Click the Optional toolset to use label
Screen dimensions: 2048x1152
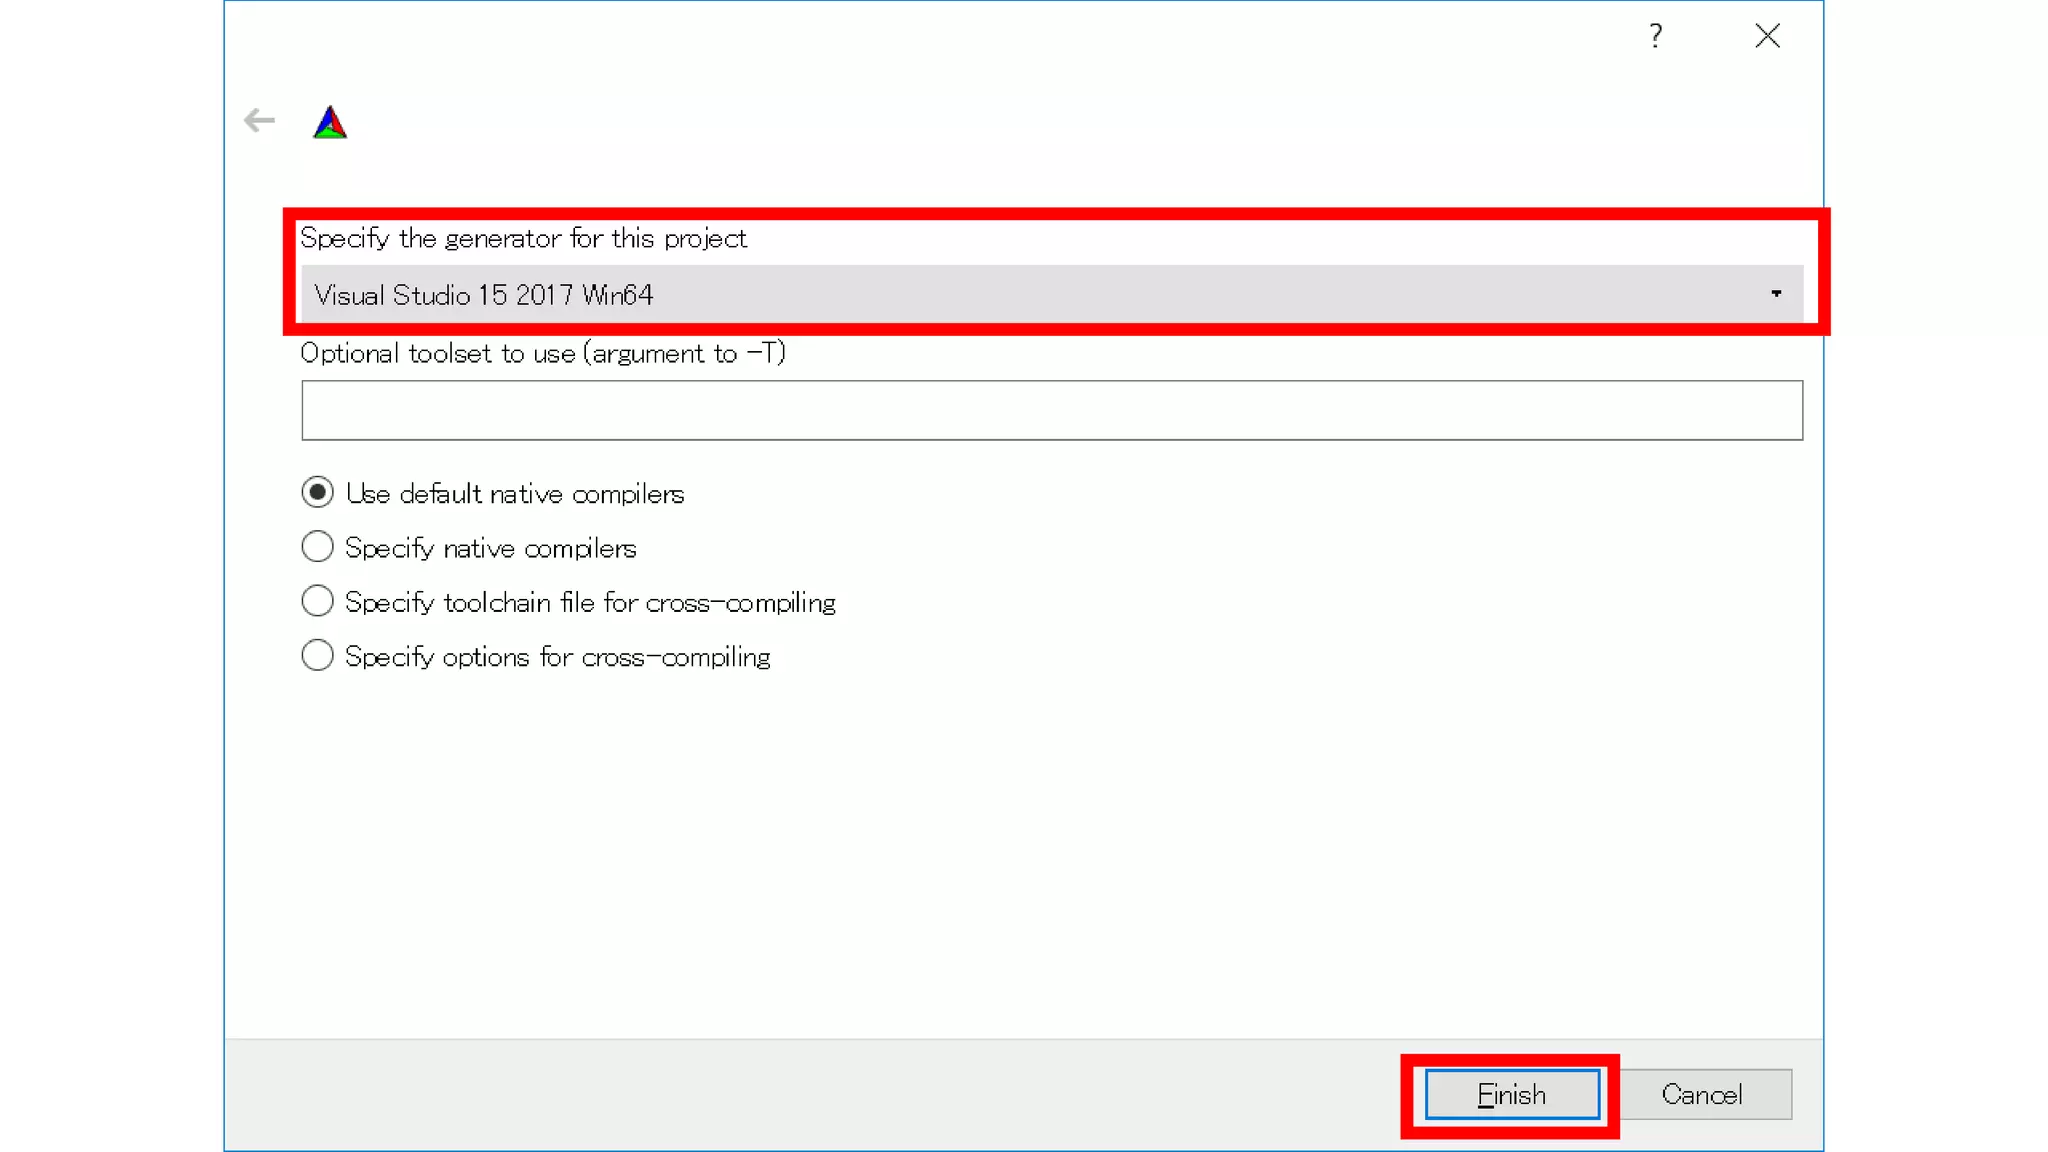click(542, 354)
